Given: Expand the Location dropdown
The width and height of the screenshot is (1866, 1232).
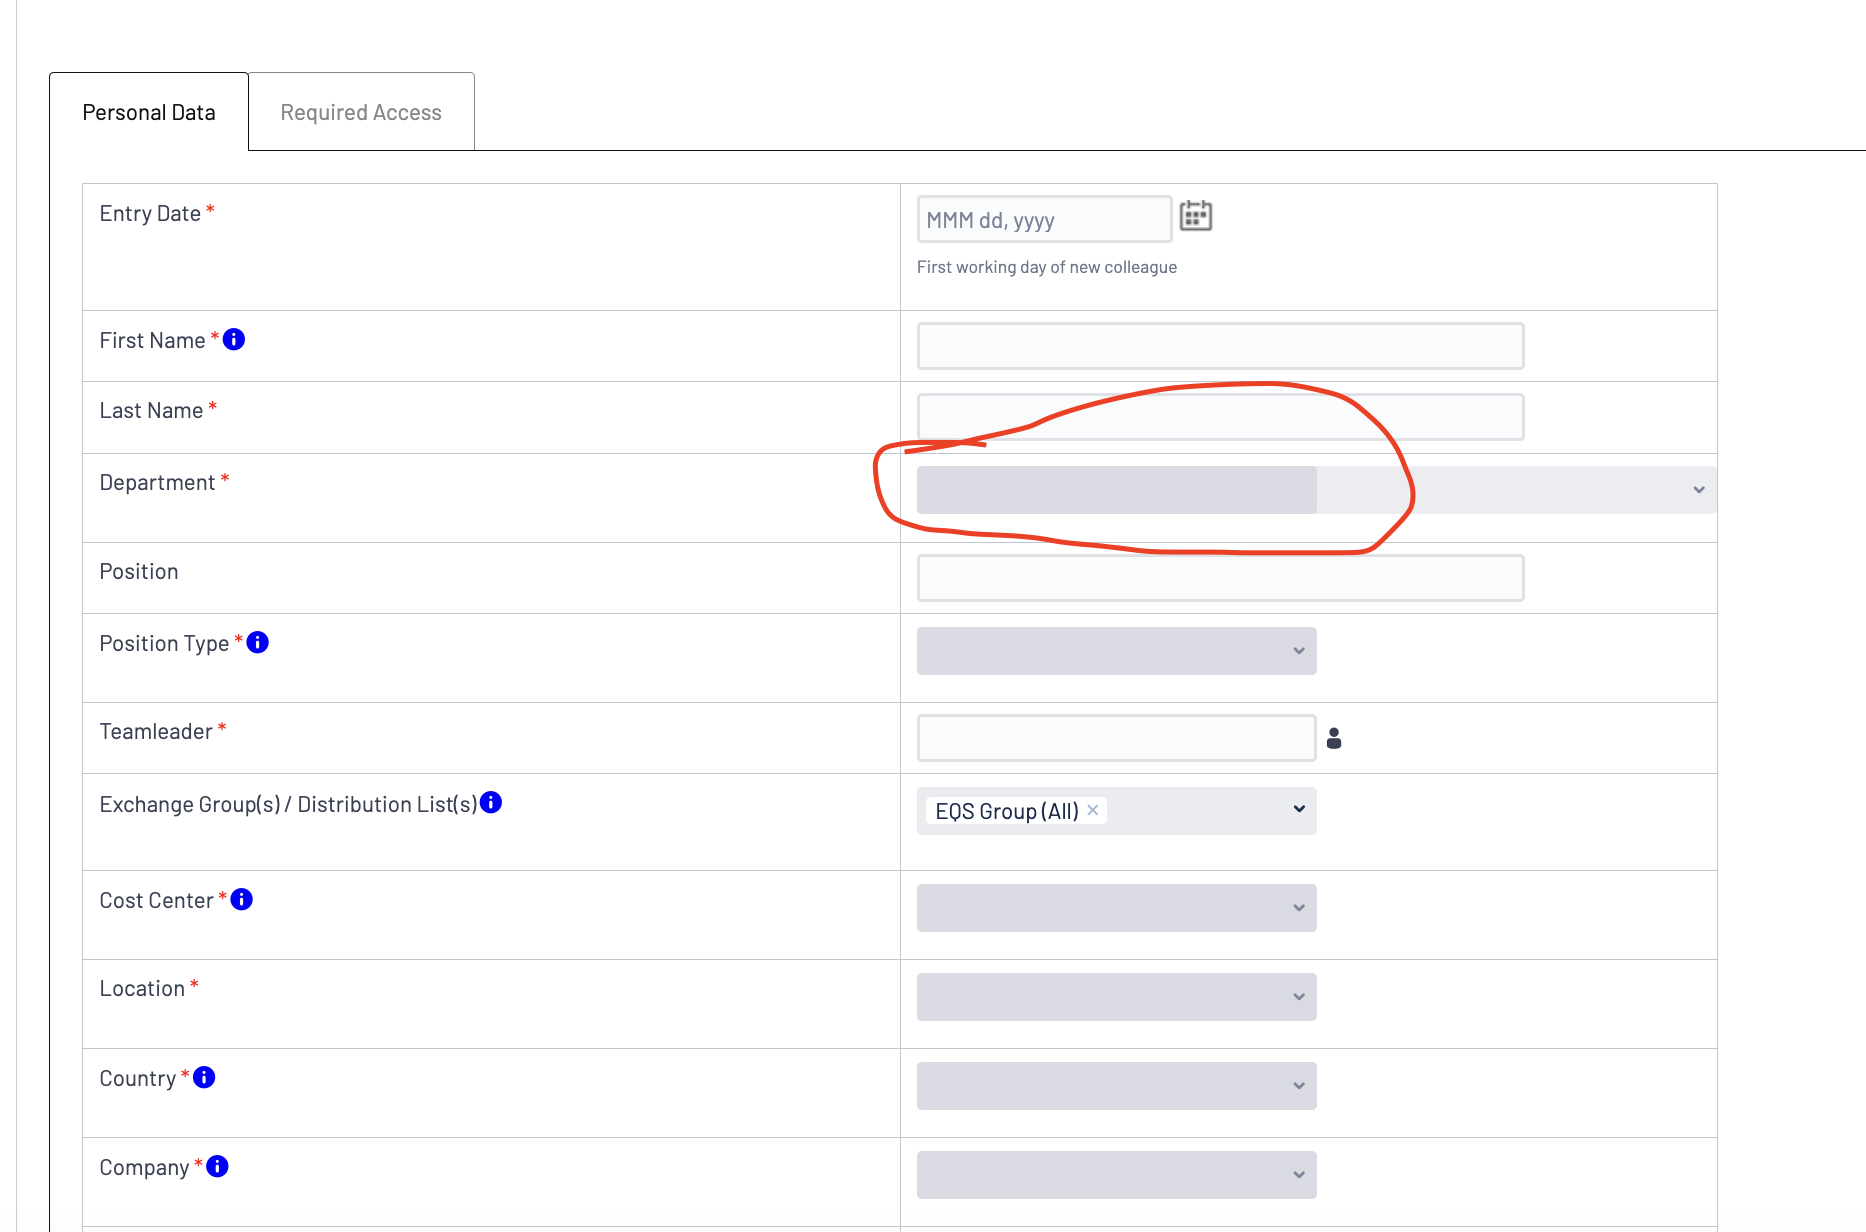Looking at the screenshot, I should [1116, 997].
